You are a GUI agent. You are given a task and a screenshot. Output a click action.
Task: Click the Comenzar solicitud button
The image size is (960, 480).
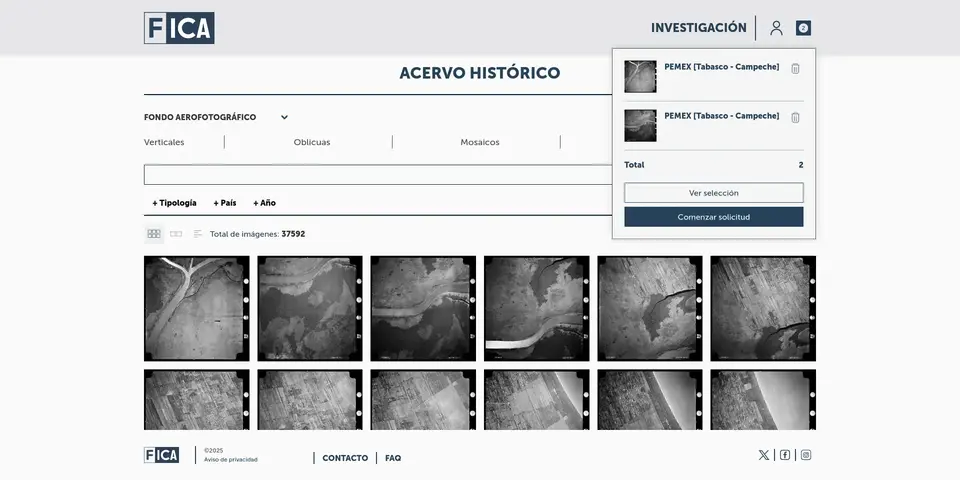[x=713, y=217]
